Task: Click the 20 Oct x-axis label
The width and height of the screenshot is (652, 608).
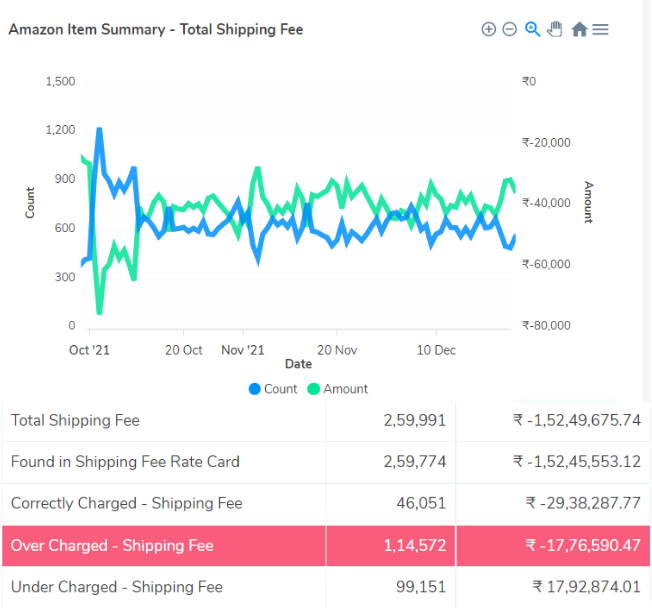Action: tap(183, 350)
